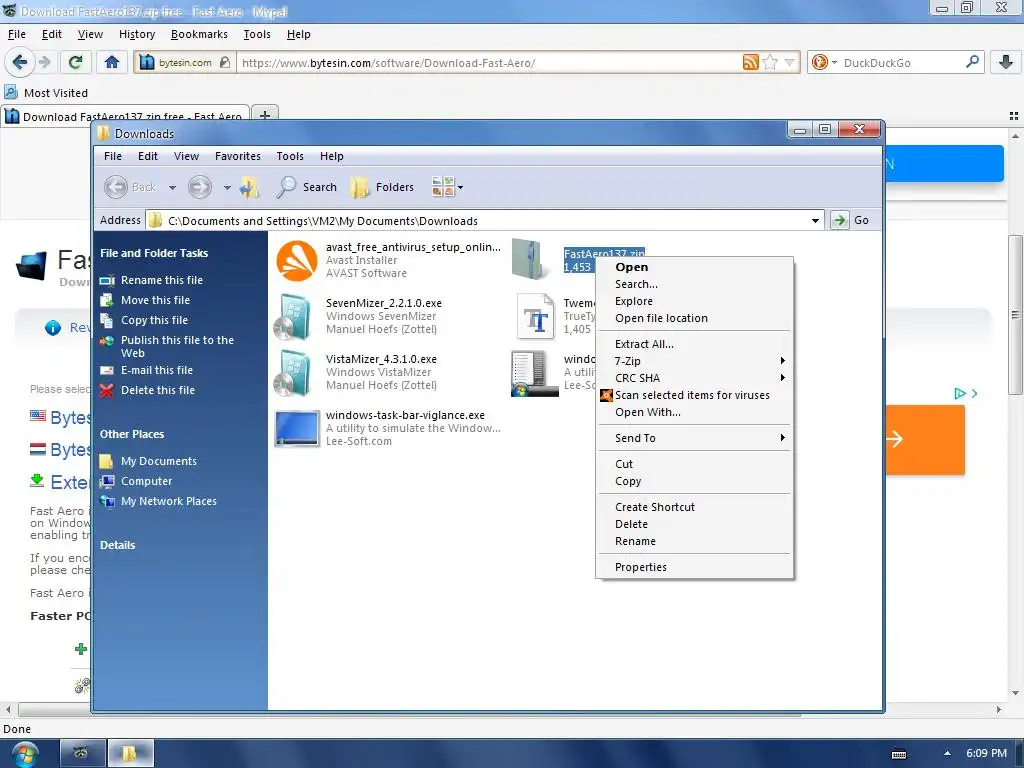Image resolution: width=1024 pixels, height=768 pixels.
Task: Collapse the Other Places header
Action: point(132,434)
